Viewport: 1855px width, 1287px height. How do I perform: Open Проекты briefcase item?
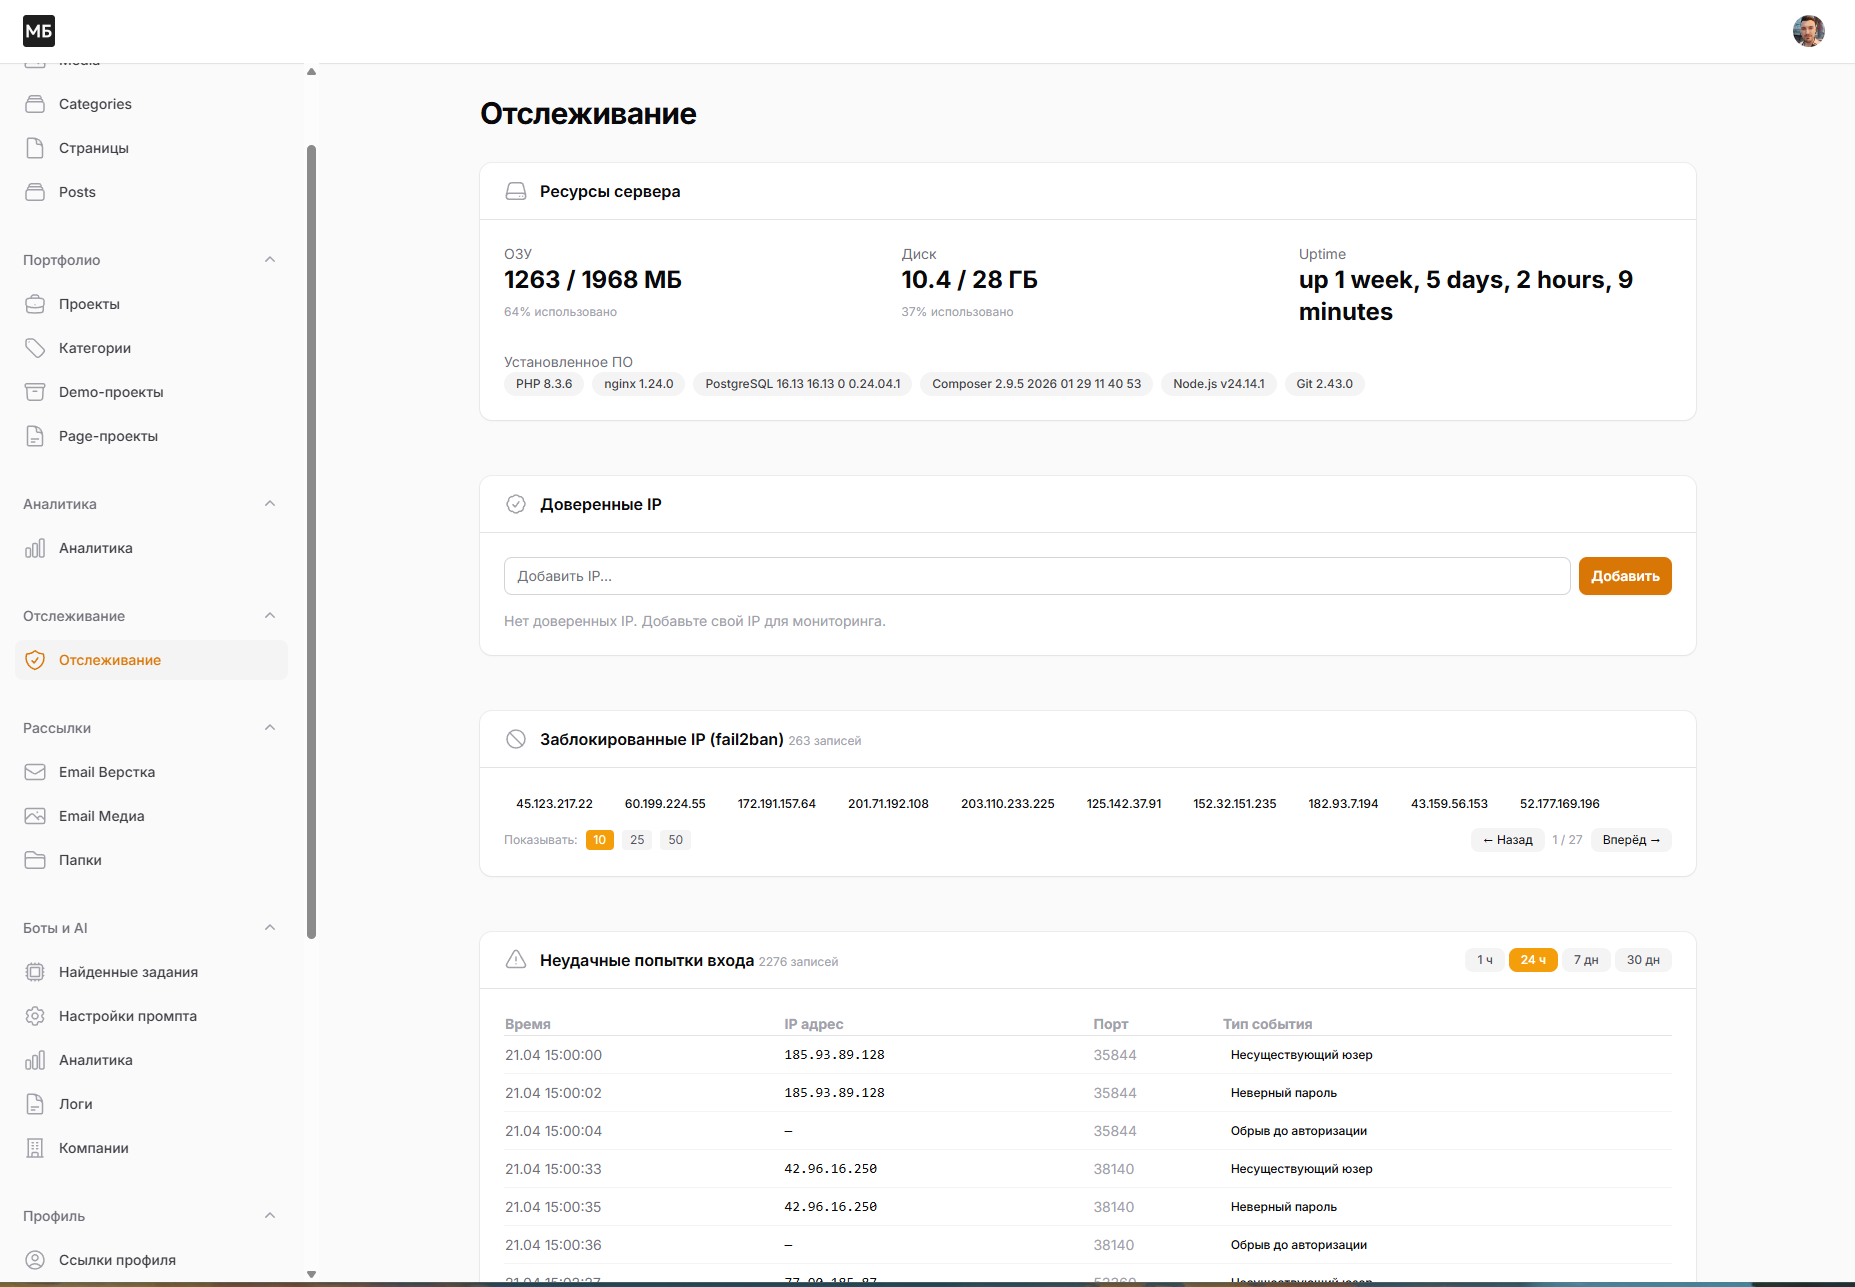(x=89, y=304)
